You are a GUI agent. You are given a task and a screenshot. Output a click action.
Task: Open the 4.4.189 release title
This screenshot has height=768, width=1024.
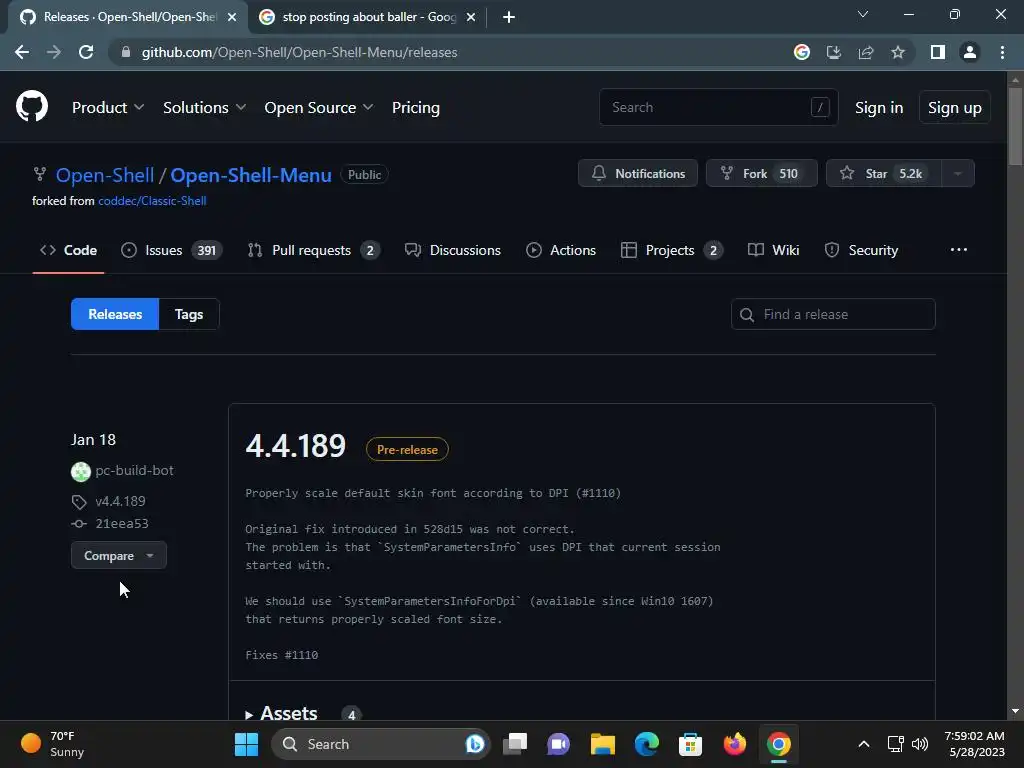coord(295,446)
